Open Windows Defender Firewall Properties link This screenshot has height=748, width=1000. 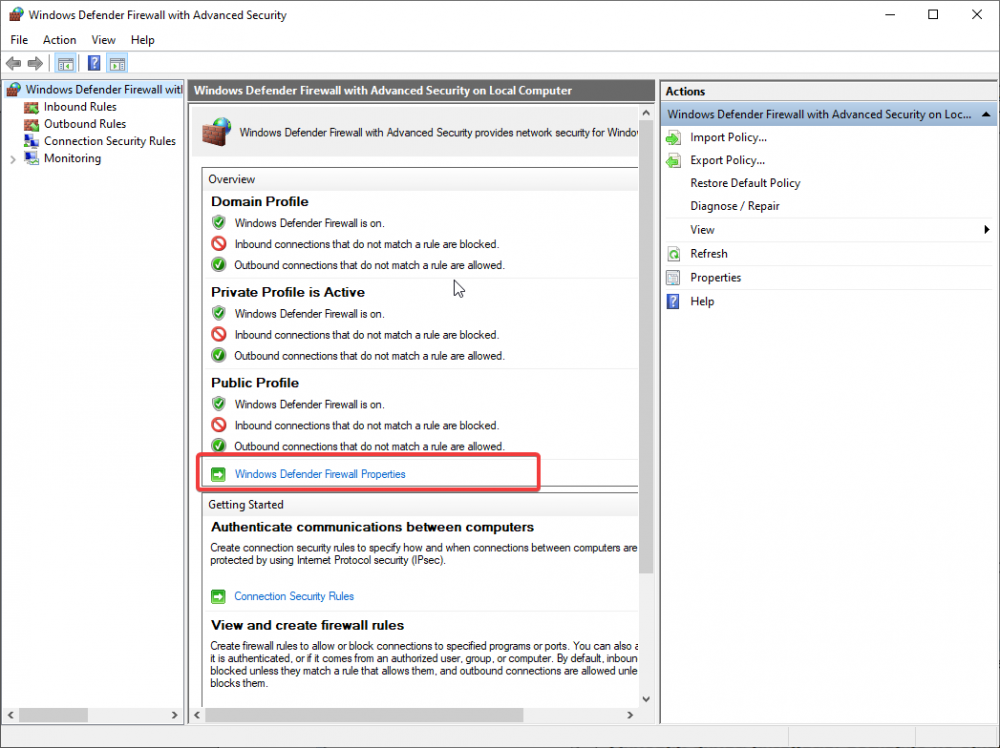tap(320, 474)
